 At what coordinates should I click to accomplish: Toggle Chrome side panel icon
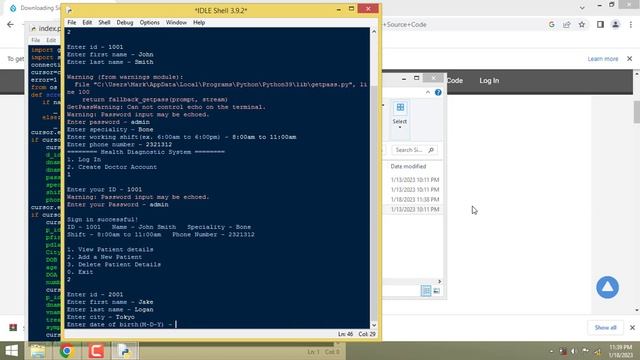click(x=600, y=24)
